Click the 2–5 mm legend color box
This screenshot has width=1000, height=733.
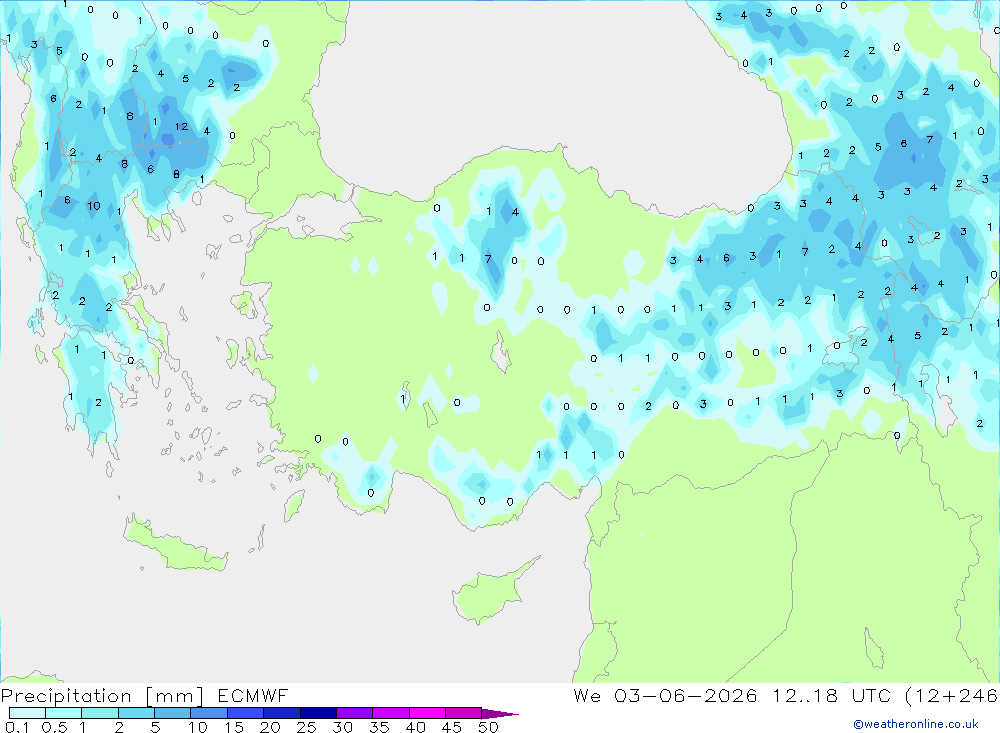coord(136,713)
